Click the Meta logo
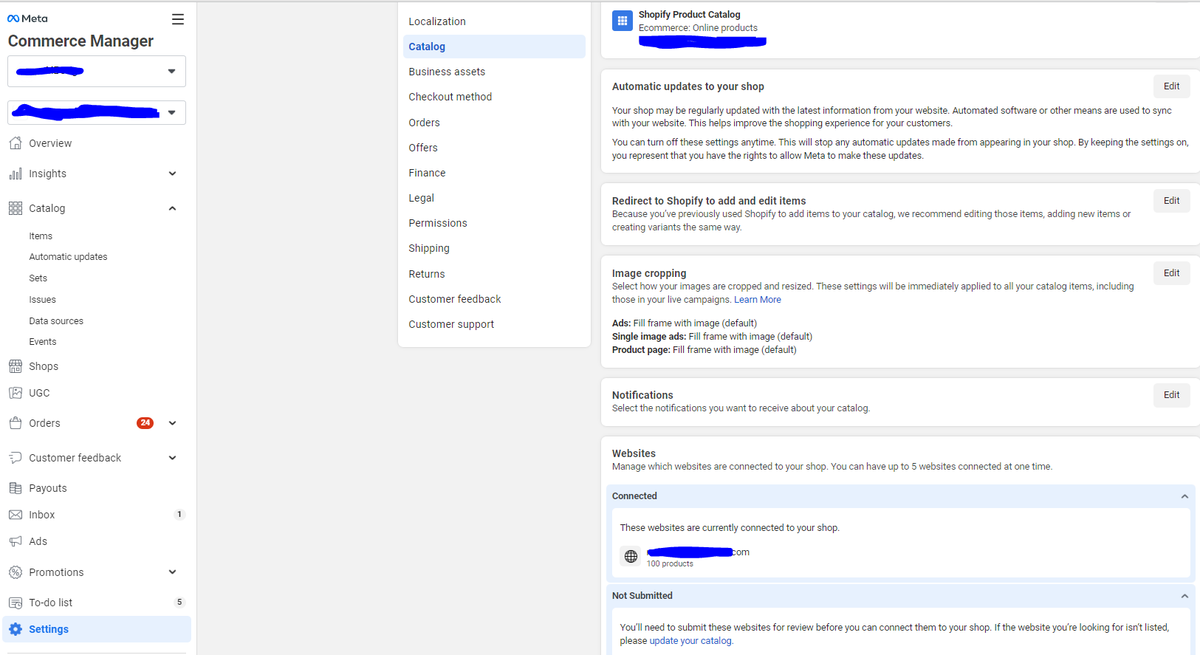Viewport: 1200px width, 655px height. click(x=27, y=19)
